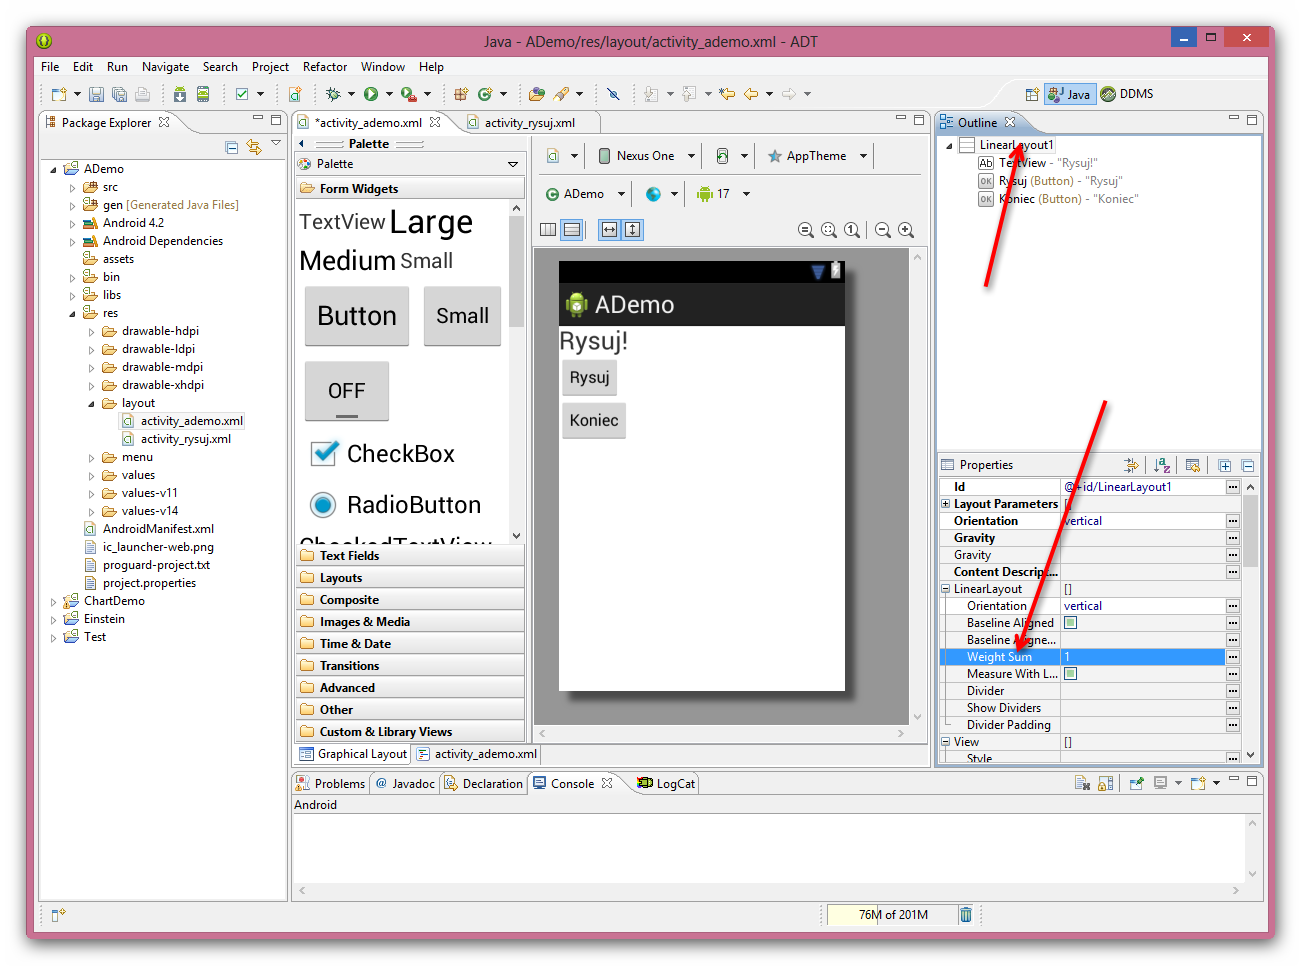Expand Layout Parameters in Properties
The height and width of the screenshot is (966, 1302).
946,504
